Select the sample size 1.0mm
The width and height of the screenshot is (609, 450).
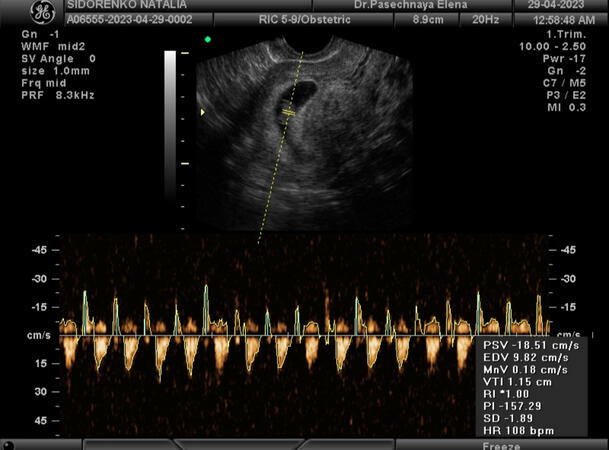point(56,71)
